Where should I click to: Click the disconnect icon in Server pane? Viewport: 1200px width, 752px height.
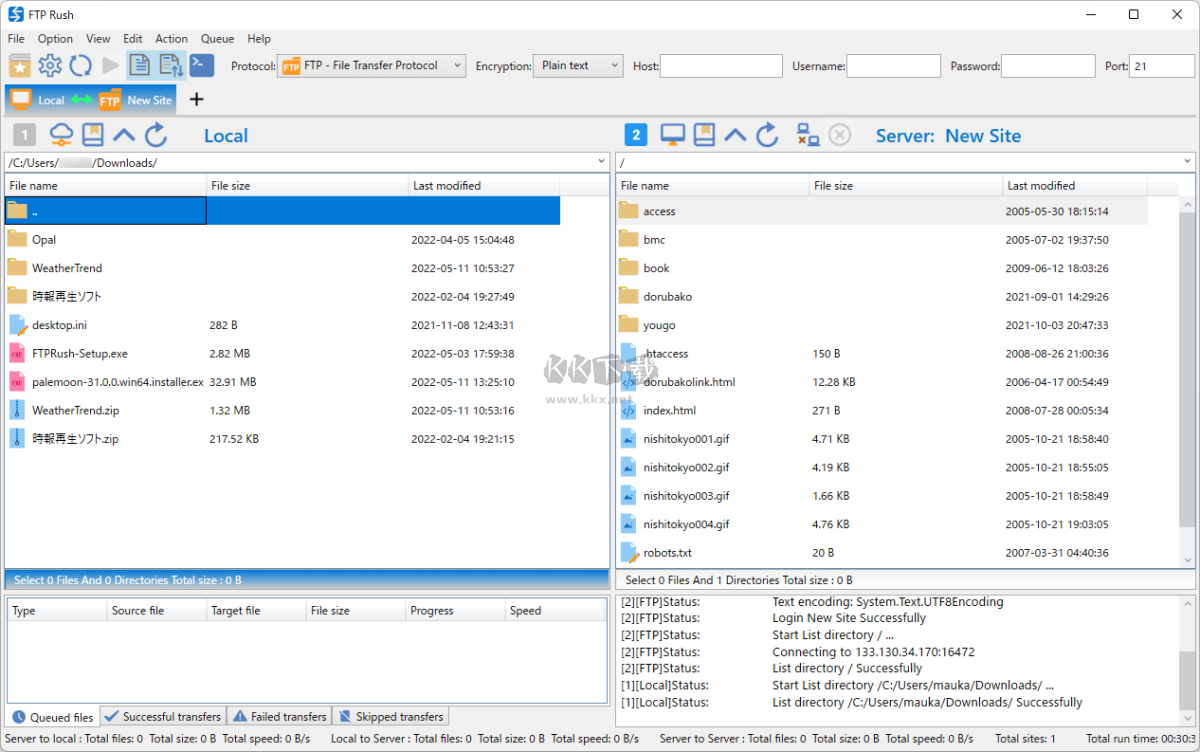pos(808,136)
